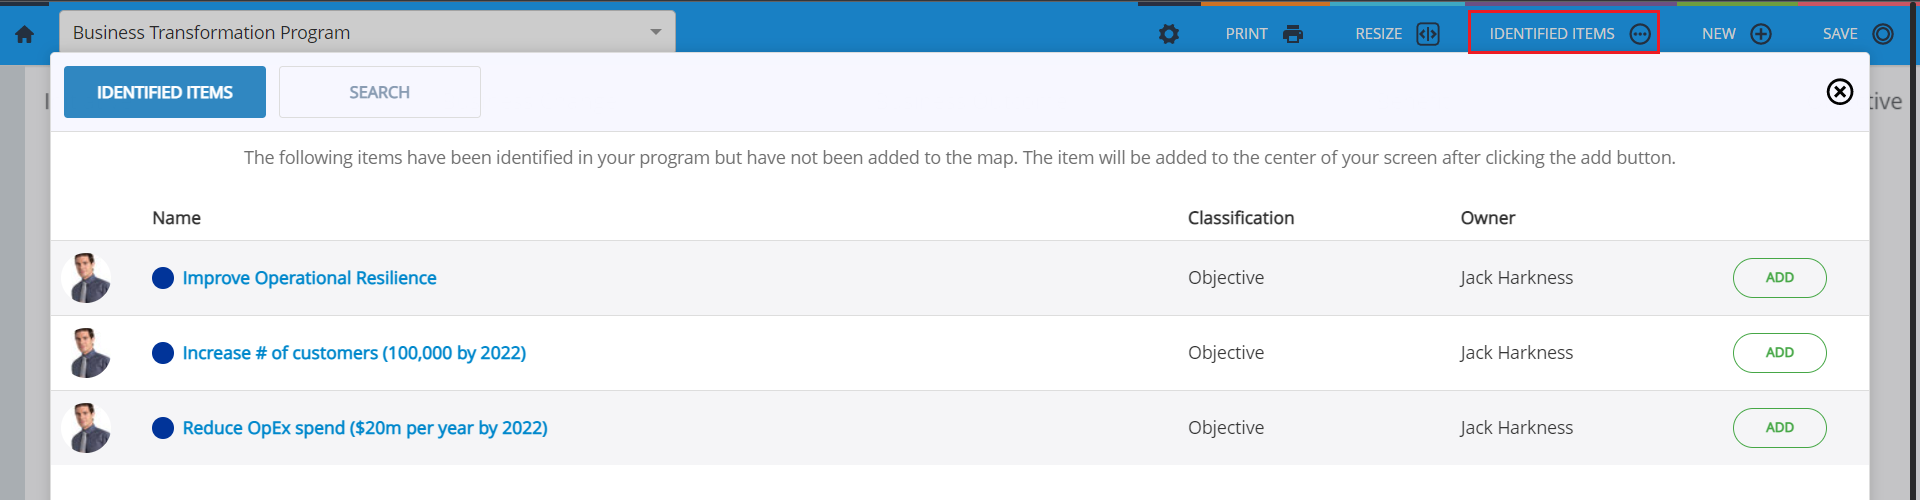Click the printer icon next to PRINT

pos(1293,34)
